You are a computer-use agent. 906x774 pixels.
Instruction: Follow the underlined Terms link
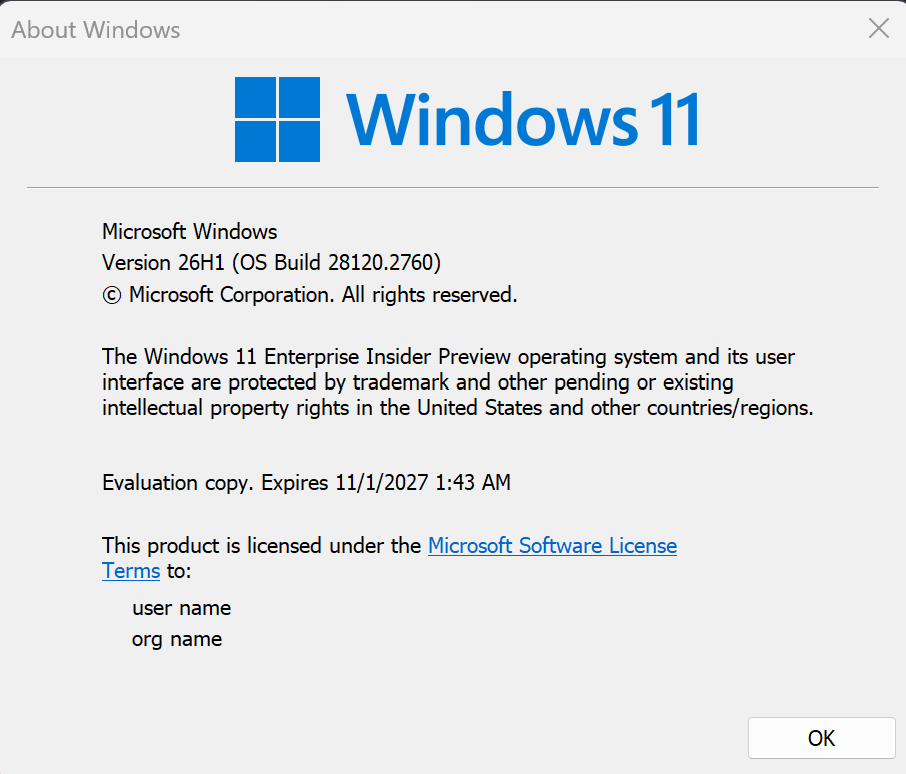131,571
